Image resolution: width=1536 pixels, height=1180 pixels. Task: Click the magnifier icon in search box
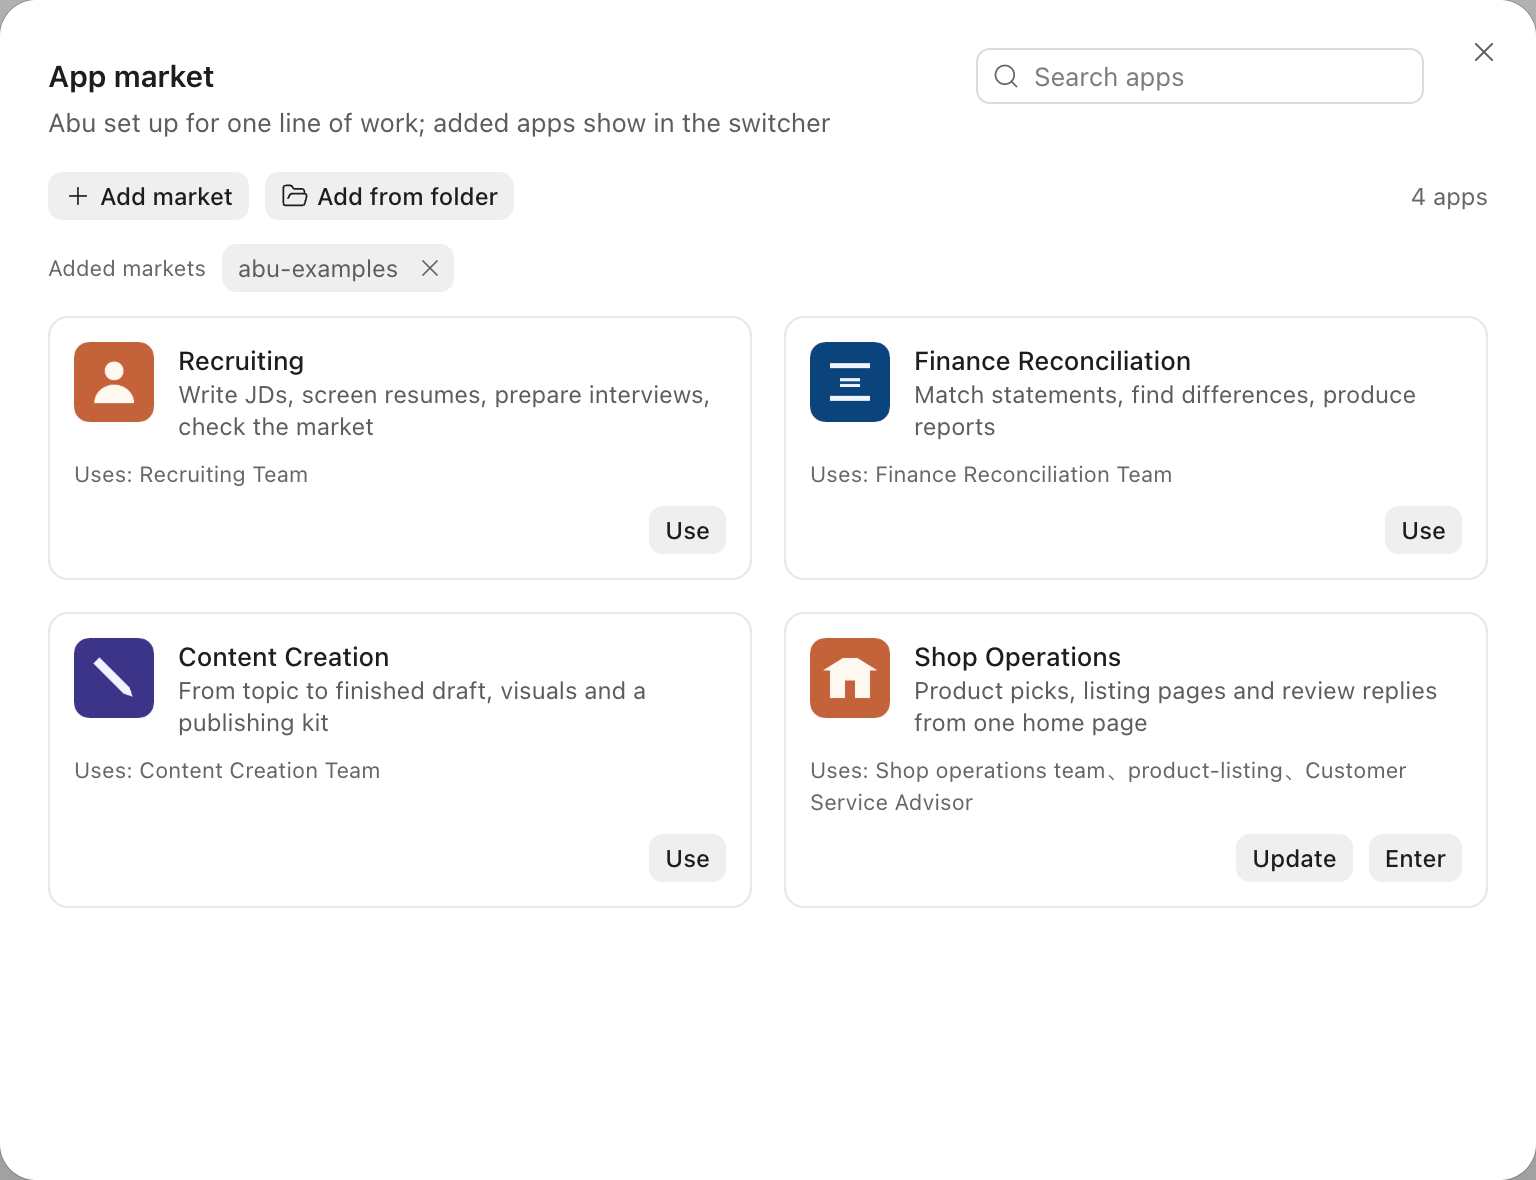(1006, 76)
